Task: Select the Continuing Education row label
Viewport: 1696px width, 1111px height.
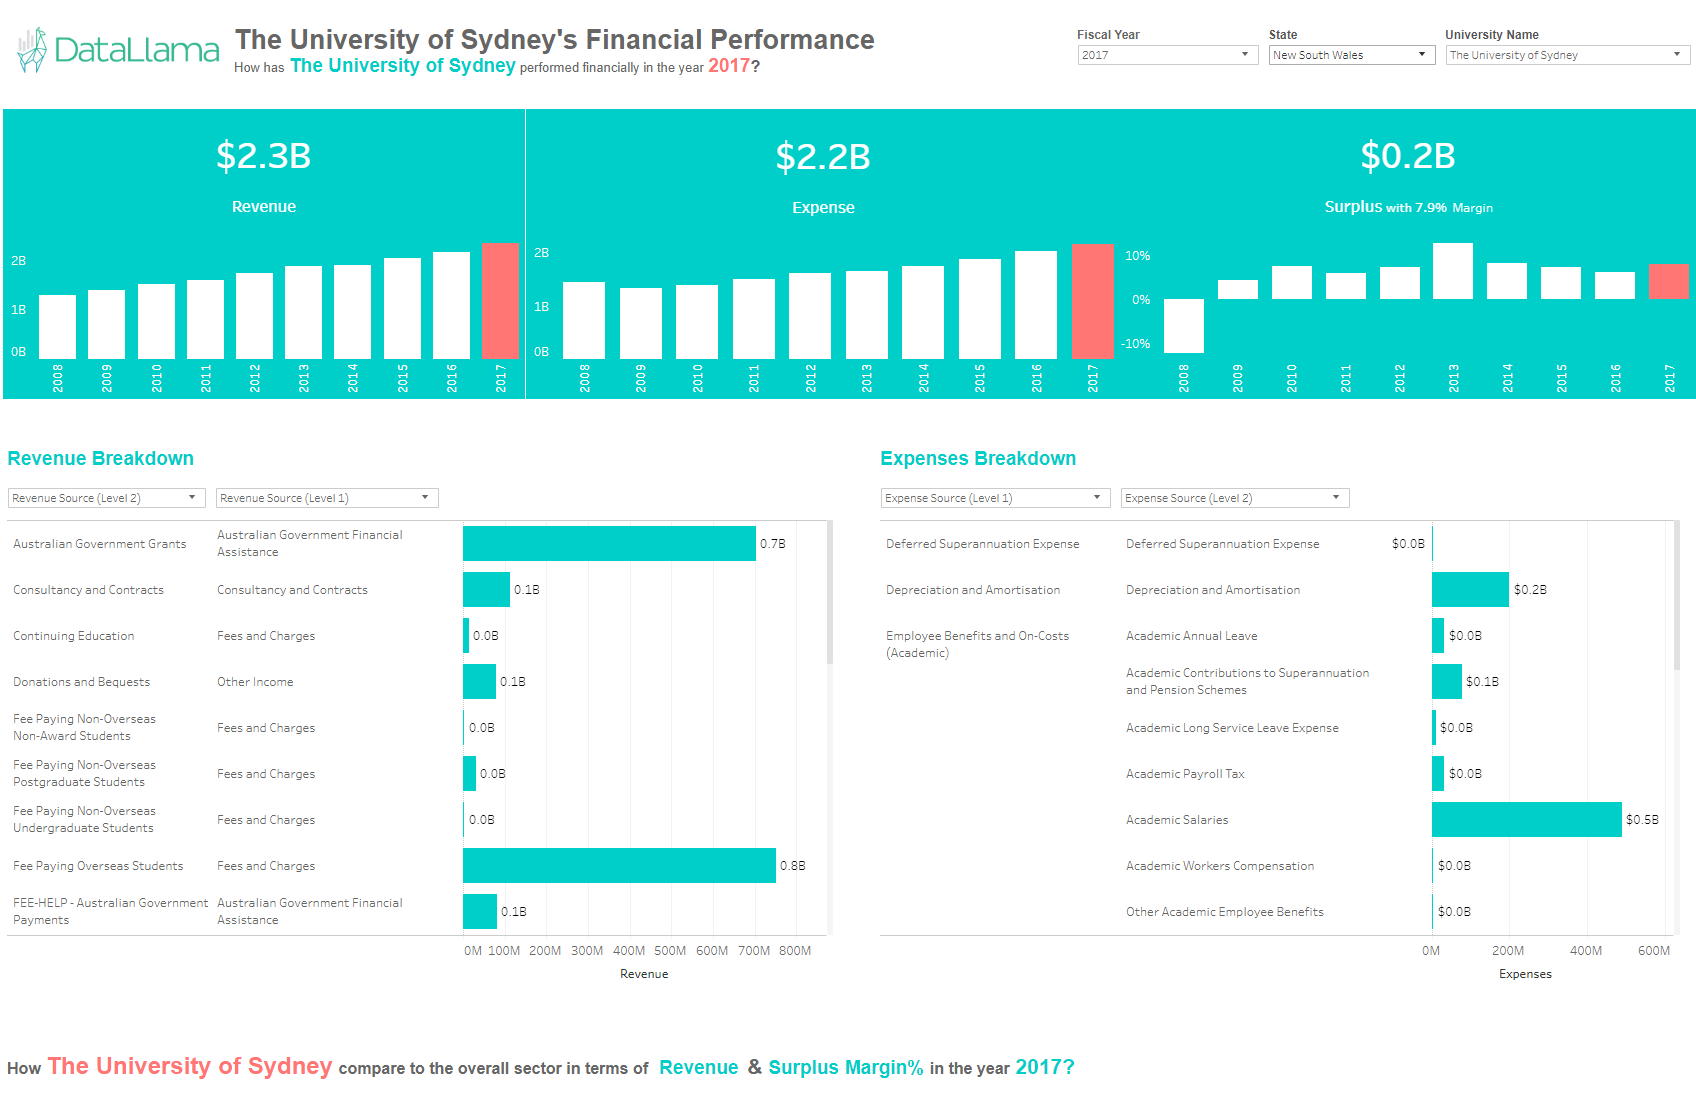Action: point(74,636)
